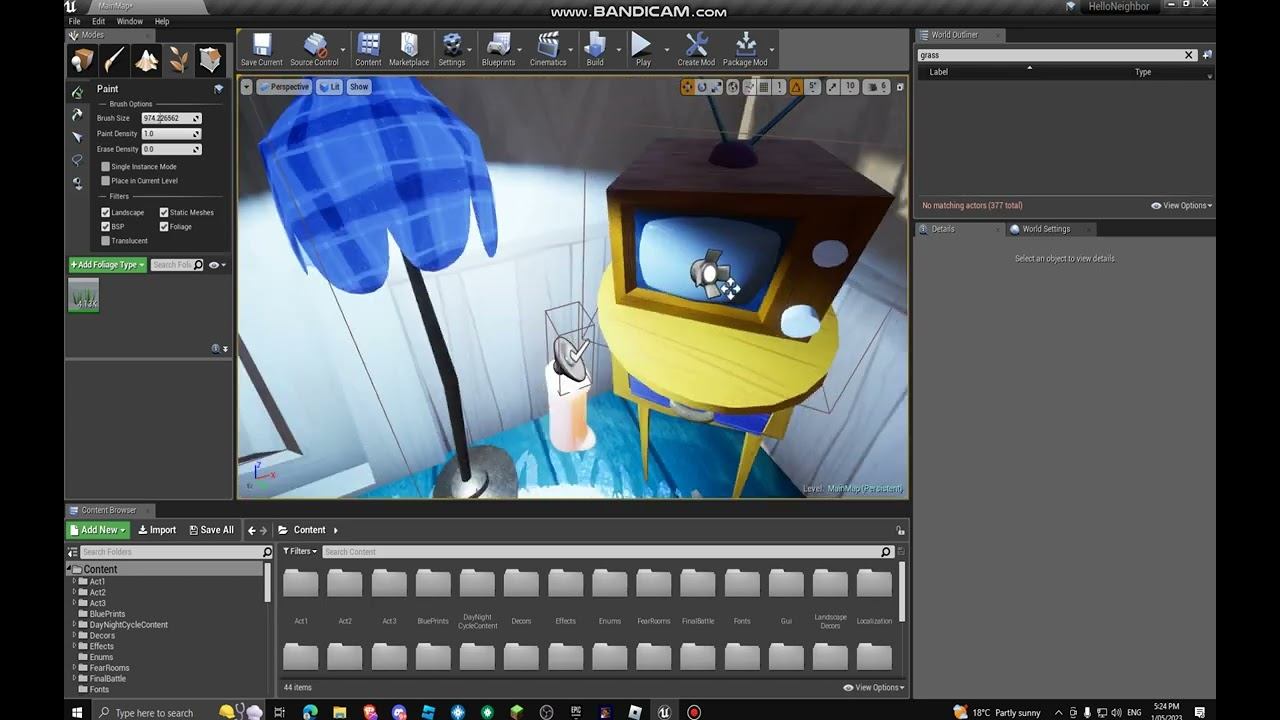Click the Save Current toolbar icon
Screen dimensions: 1280x720
coord(262,49)
